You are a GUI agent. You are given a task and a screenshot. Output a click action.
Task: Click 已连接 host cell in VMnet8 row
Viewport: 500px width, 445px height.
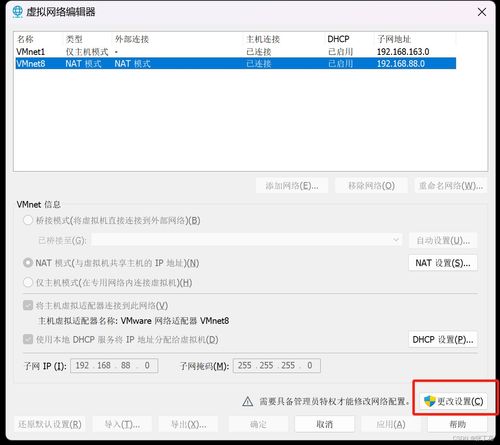pyautogui.click(x=259, y=64)
